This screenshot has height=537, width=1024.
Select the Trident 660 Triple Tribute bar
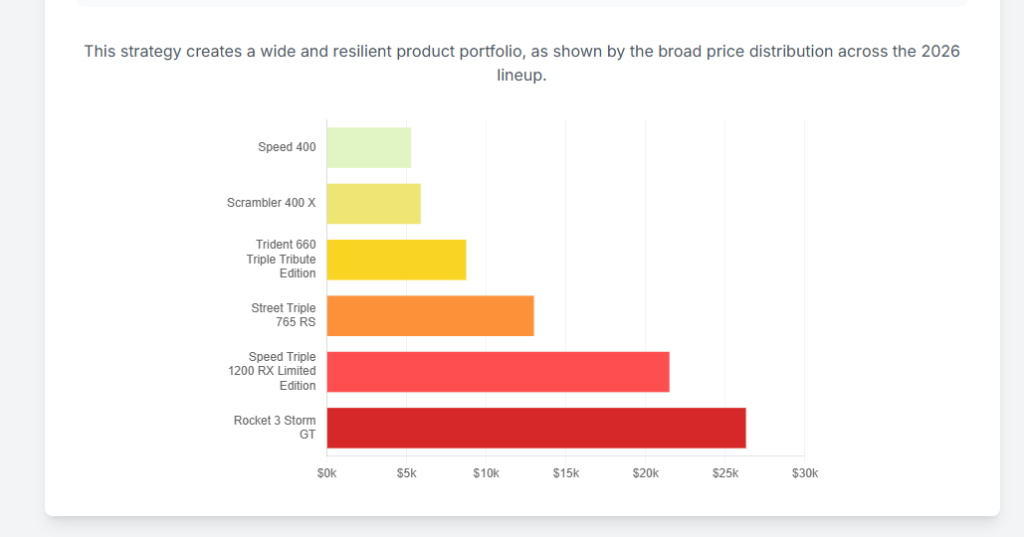(396, 260)
